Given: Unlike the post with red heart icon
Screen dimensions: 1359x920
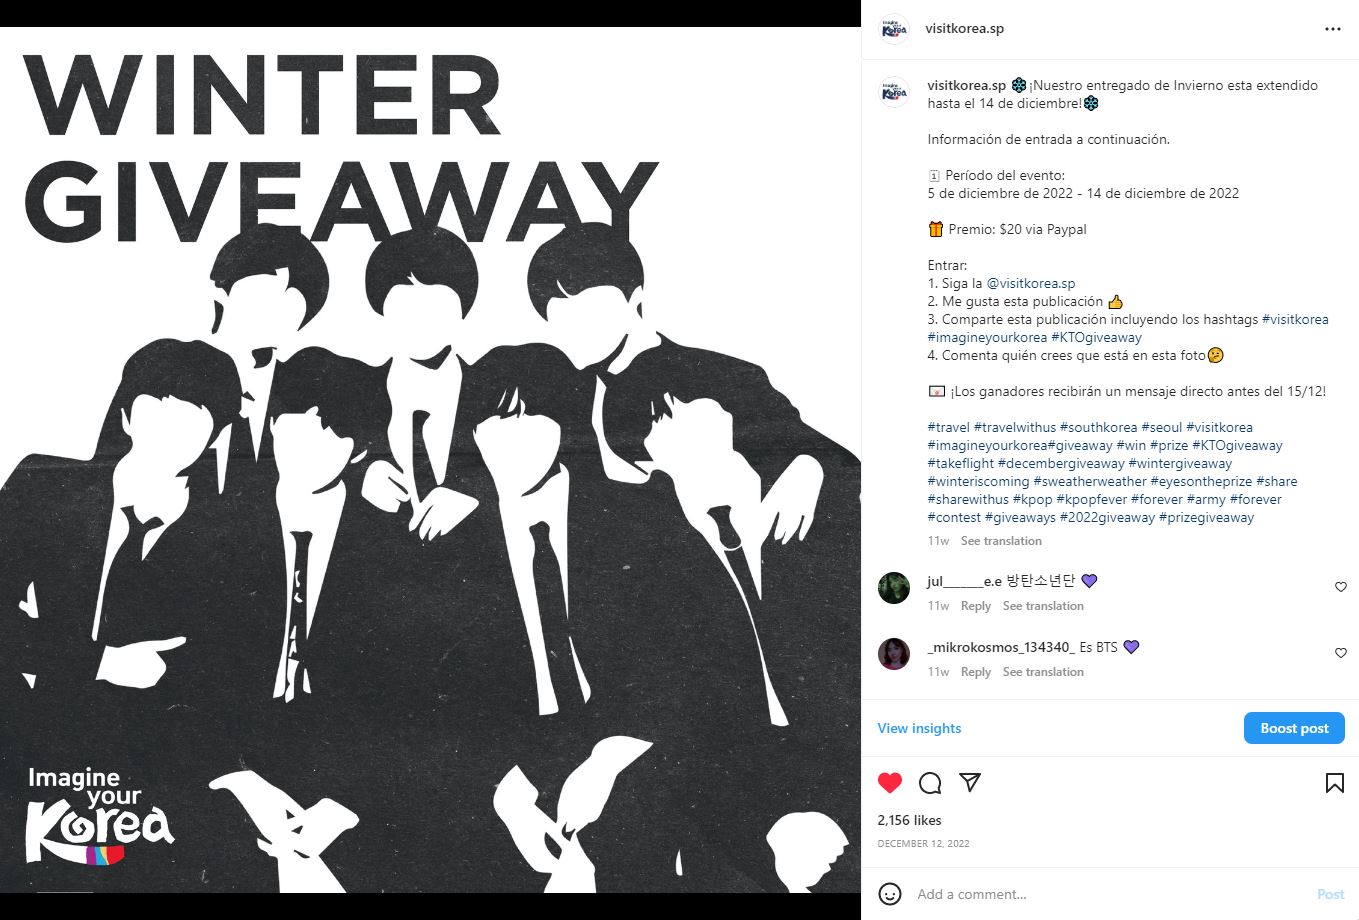Looking at the screenshot, I should point(890,783).
